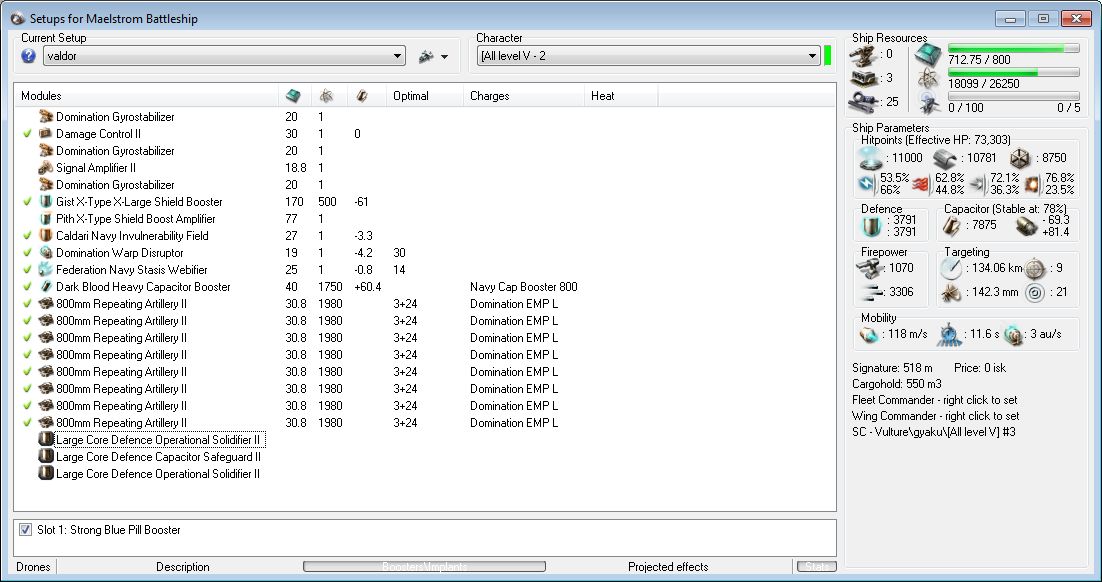Toggle the Damage Control II active checkmark

point(27,134)
